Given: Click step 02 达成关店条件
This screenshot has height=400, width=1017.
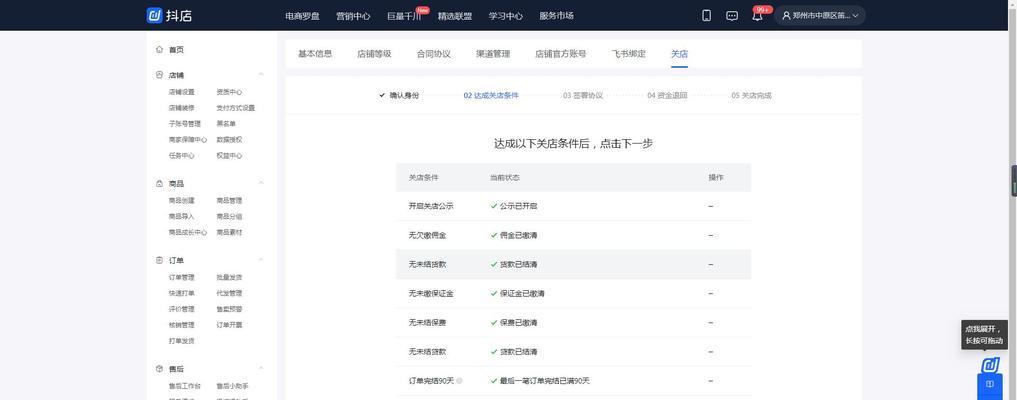Looking at the screenshot, I should (491, 95).
